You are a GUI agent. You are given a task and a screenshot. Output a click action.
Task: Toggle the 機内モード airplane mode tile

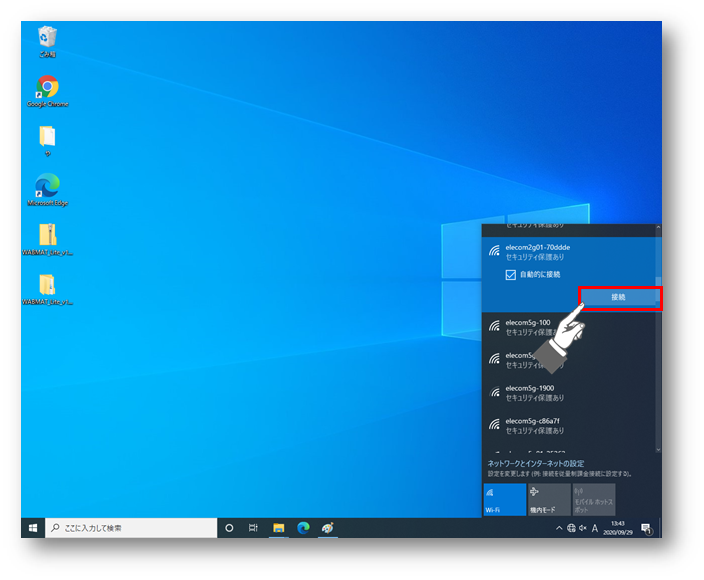(549, 500)
